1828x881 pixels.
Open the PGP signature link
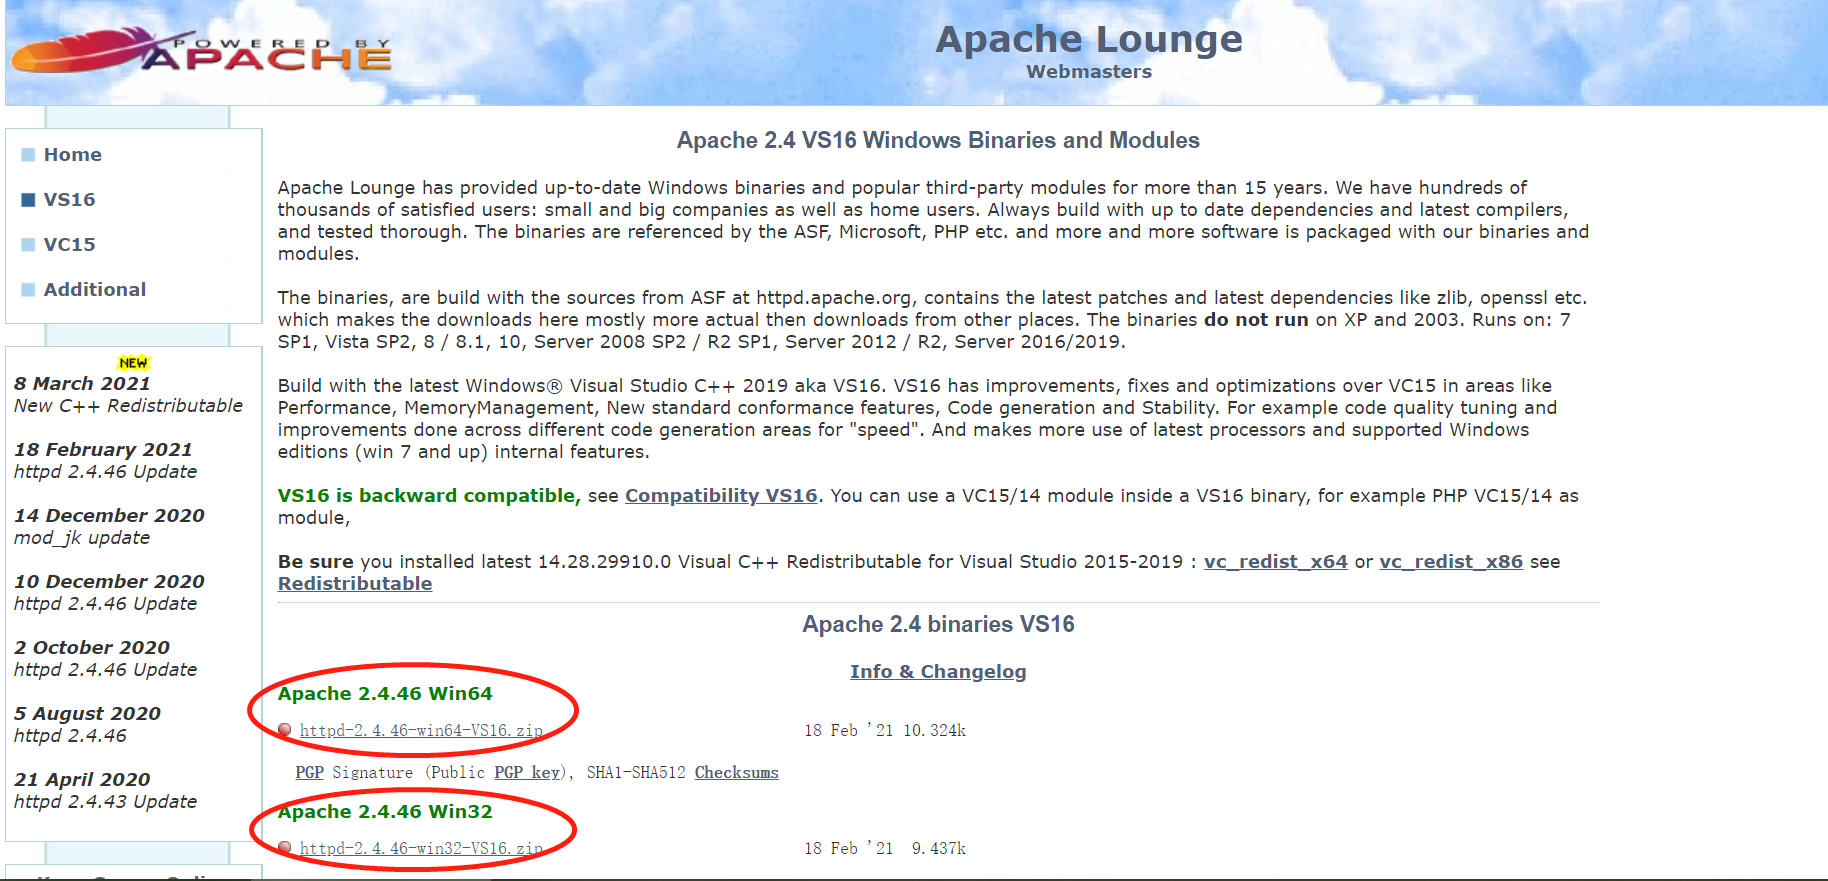[x=310, y=773]
